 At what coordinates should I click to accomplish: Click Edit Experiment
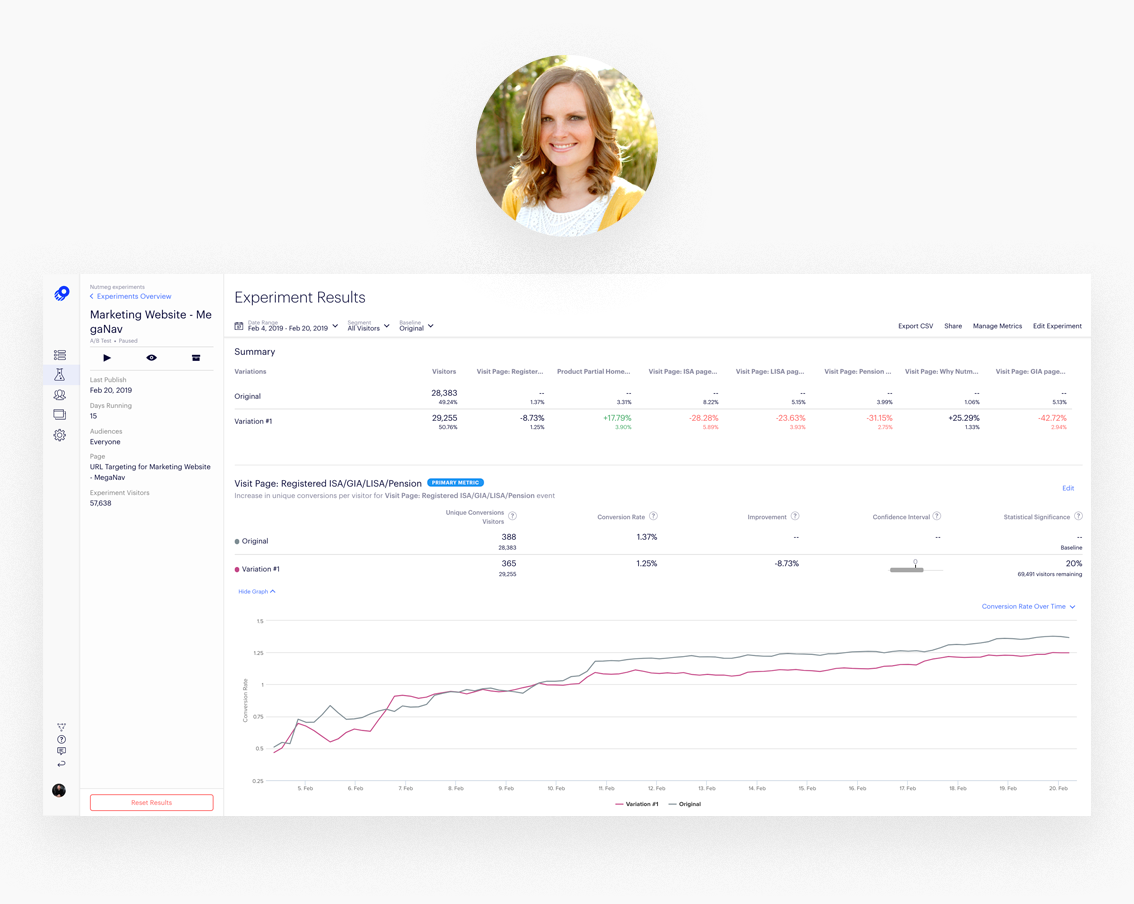coord(1057,326)
